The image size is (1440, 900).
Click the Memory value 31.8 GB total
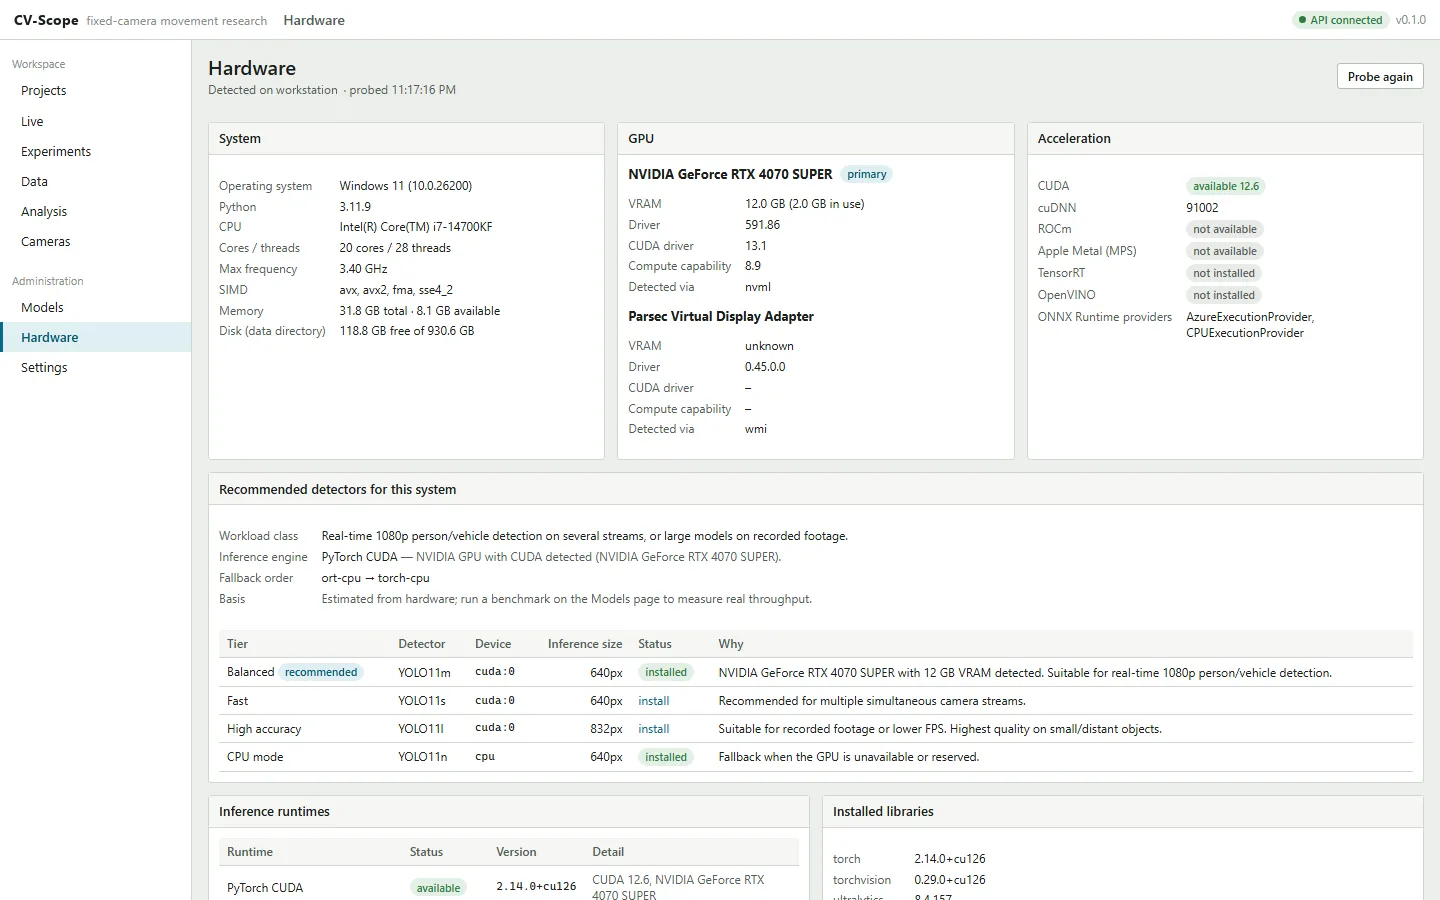[420, 311]
